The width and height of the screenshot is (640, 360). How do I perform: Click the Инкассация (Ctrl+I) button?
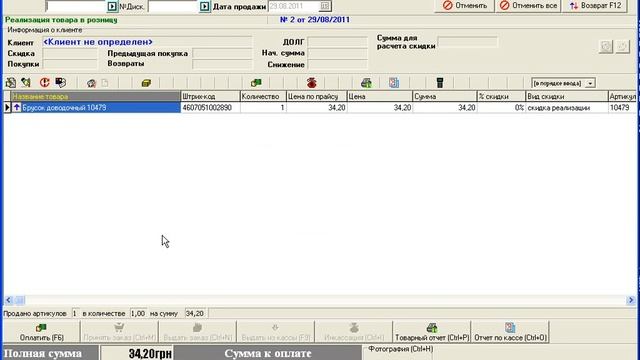tap(354, 332)
